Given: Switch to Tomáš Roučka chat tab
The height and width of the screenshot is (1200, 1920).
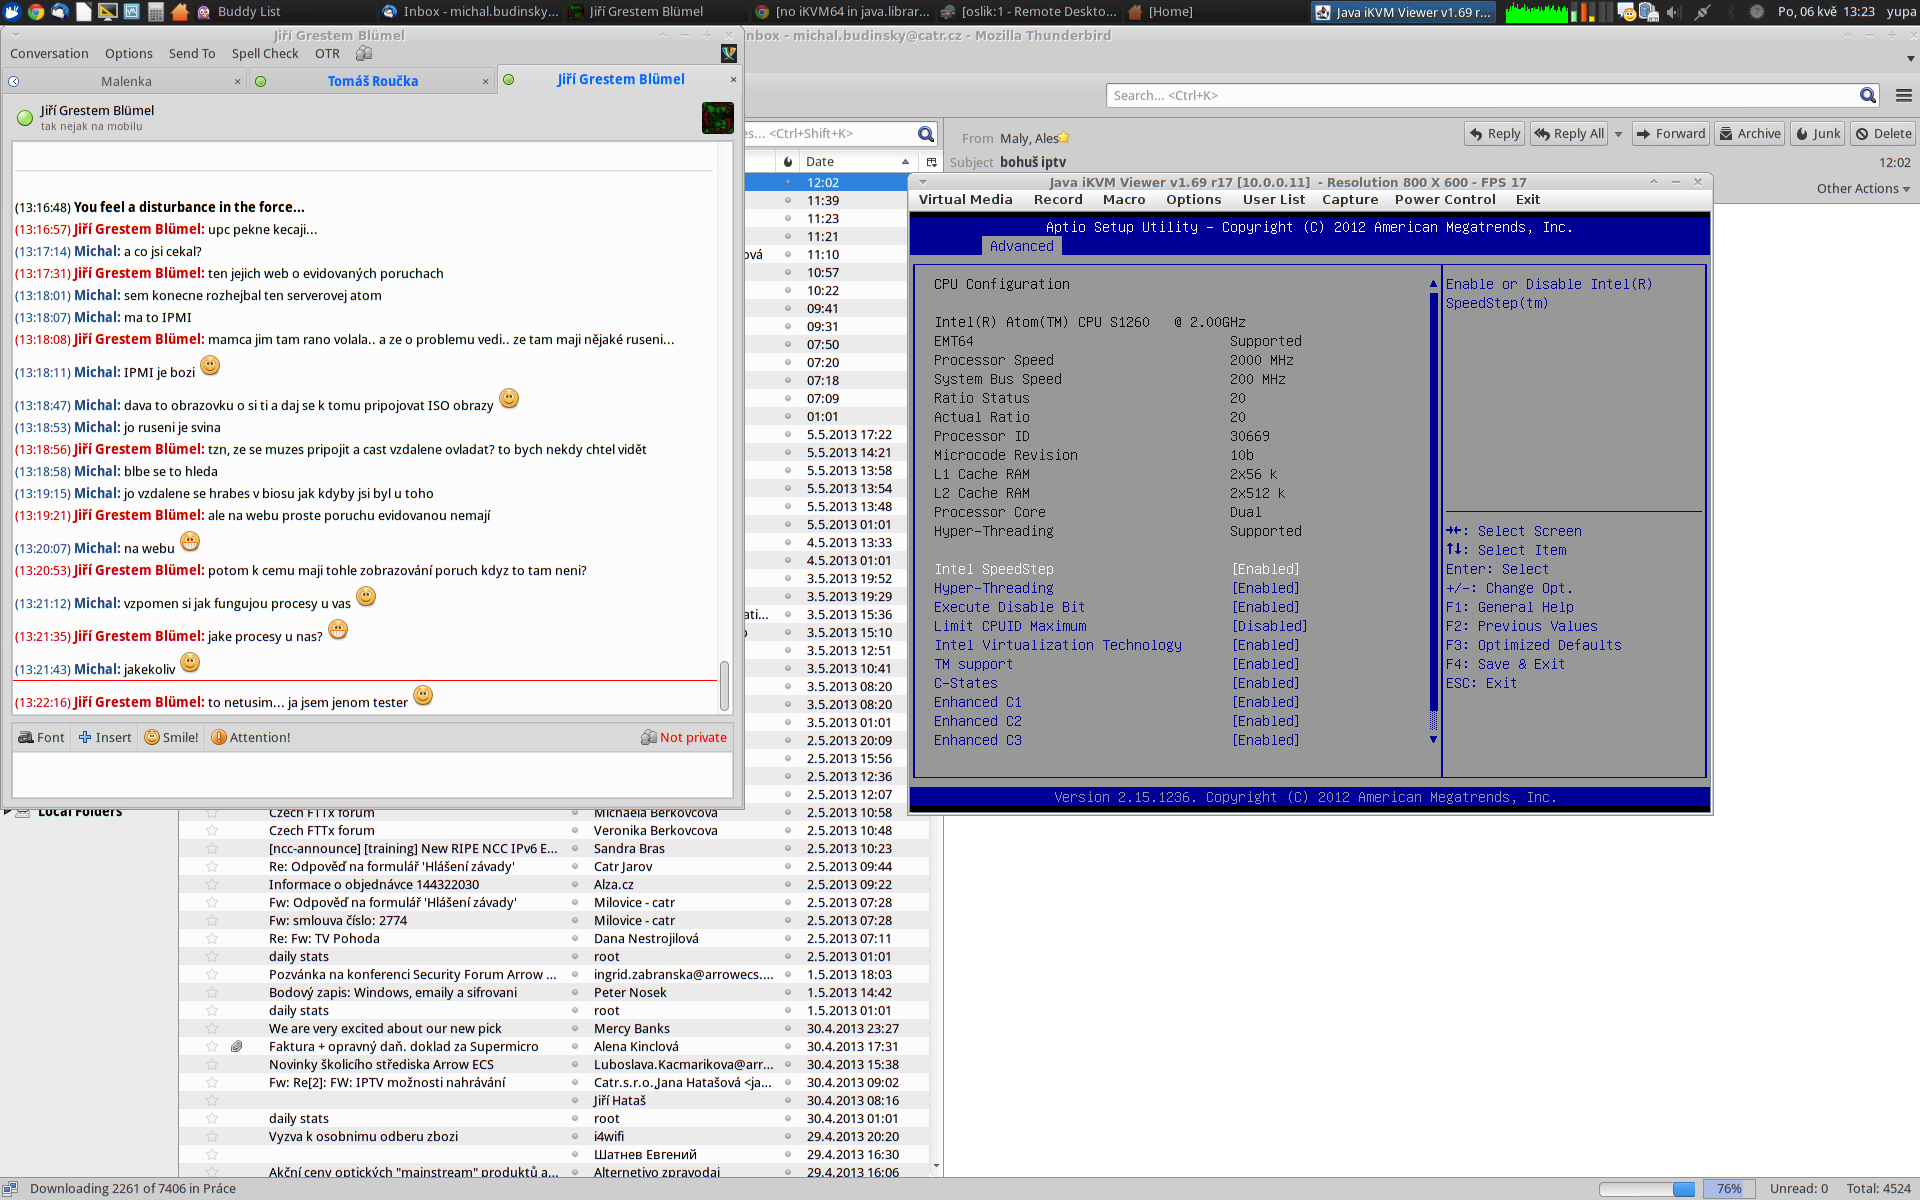Looking at the screenshot, I should 373,81.
